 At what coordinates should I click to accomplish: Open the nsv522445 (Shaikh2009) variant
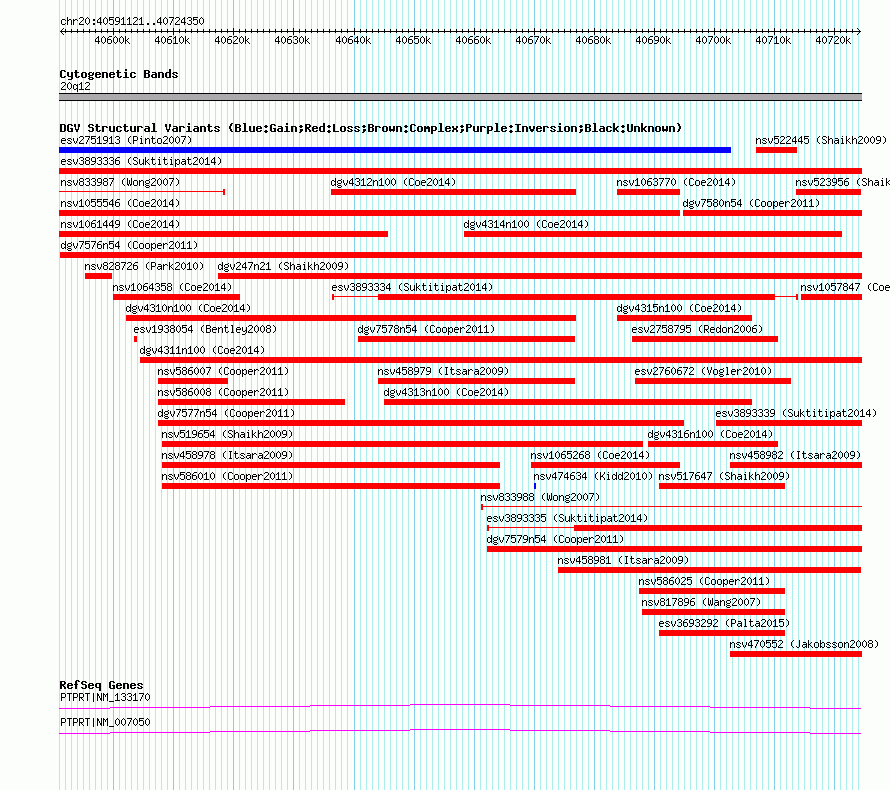pyautogui.click(x=821, y=140)
